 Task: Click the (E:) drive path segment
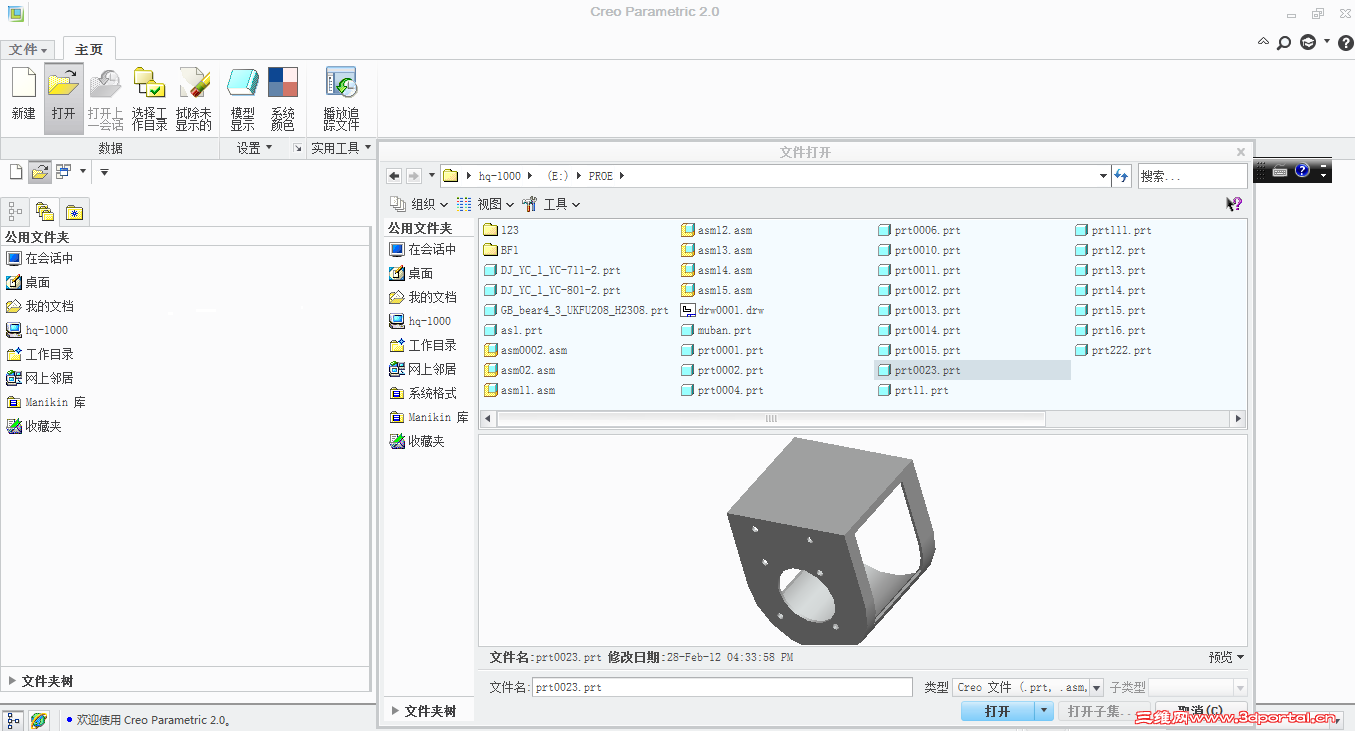click(x=558, y=176)
